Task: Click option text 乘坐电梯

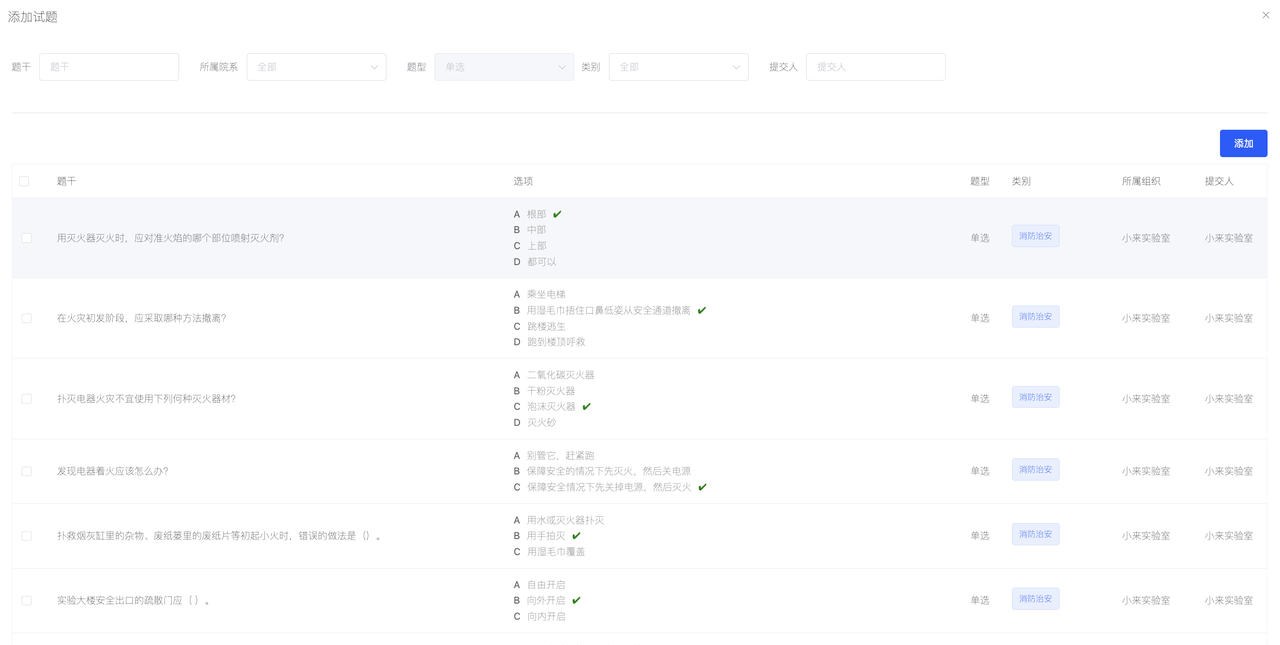Action: (x=546, y=294)
